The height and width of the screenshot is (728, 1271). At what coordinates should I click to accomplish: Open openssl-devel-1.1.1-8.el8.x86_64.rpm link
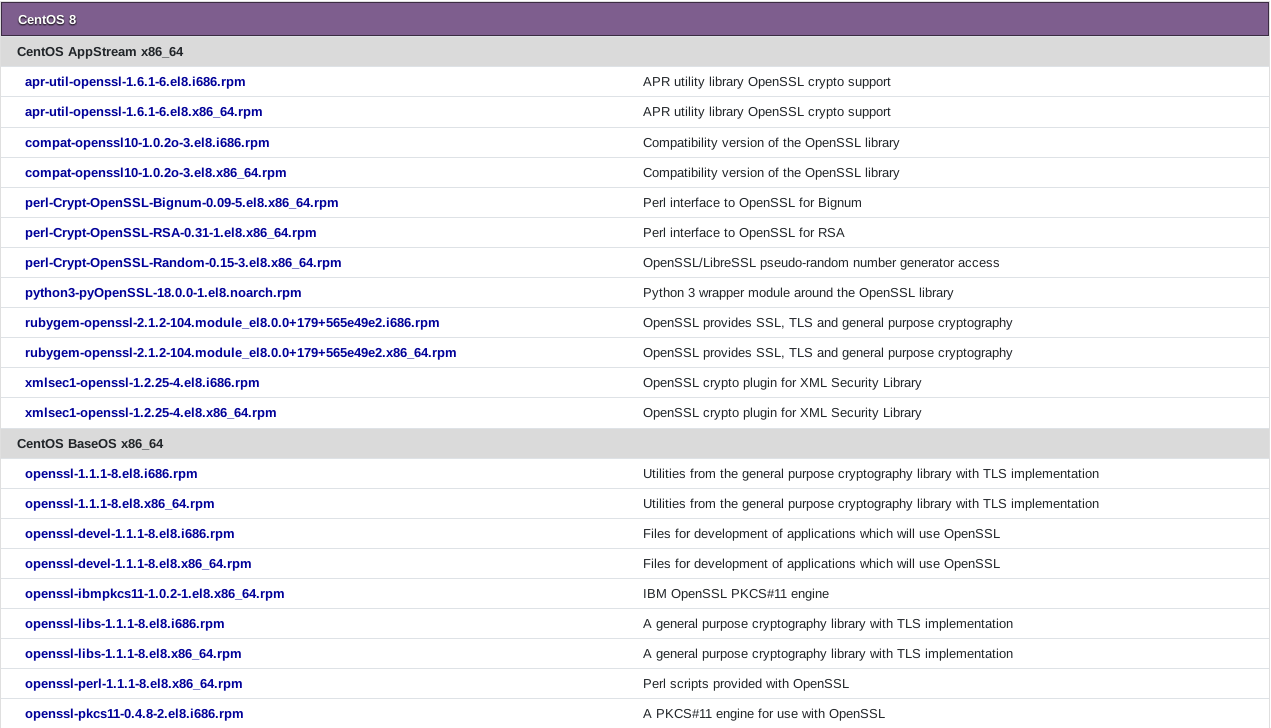(x=138, y=564)
